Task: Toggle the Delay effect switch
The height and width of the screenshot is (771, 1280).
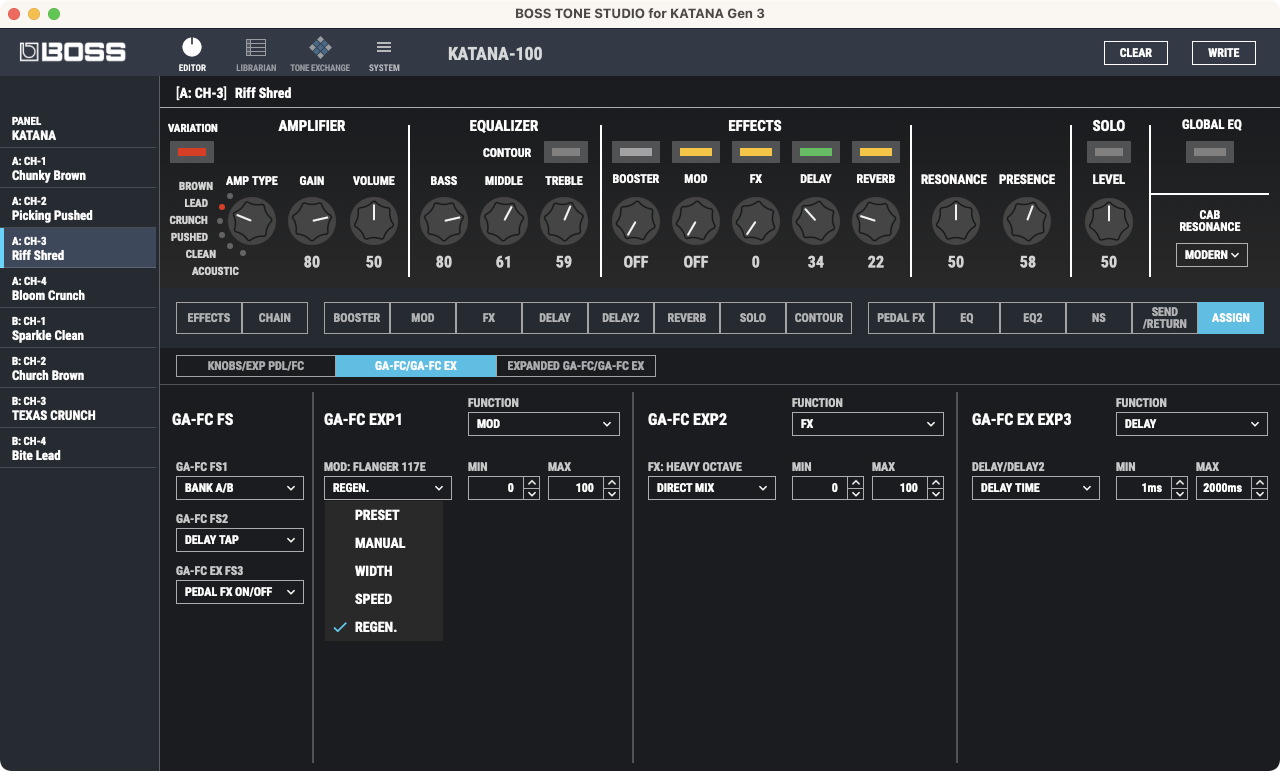Action: tap(816, 152)
